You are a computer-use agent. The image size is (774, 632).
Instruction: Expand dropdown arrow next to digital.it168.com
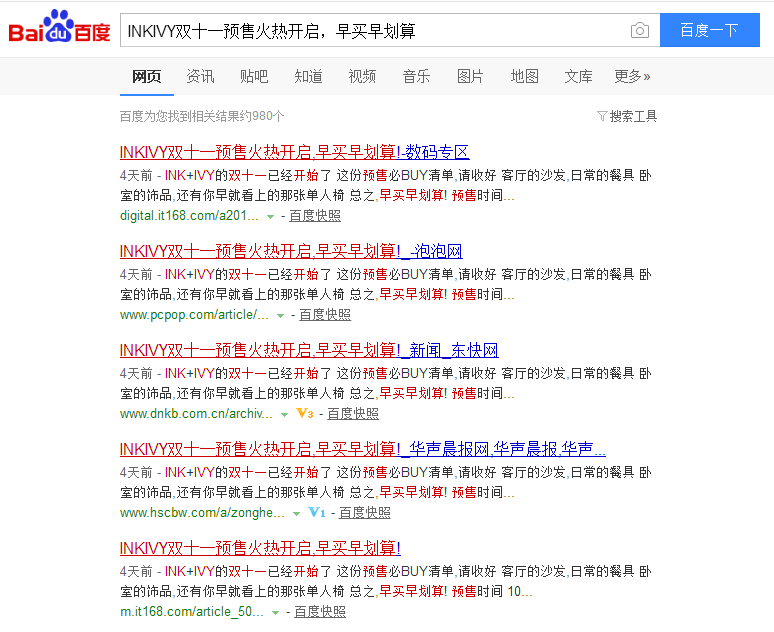(271, 217)
